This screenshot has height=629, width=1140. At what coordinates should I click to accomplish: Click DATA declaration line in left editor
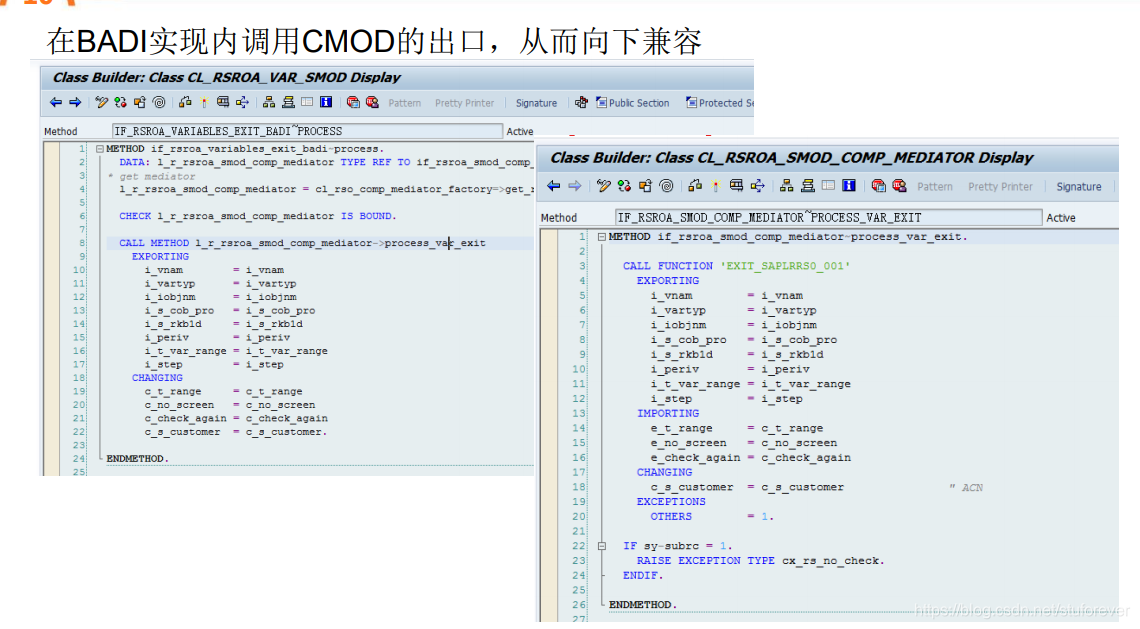pyautogui.click(x=326, y=162)
